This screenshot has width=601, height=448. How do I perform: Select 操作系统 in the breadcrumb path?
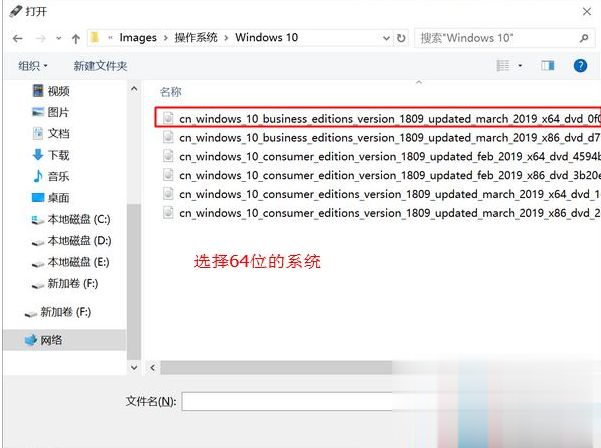tap(196, 38)
